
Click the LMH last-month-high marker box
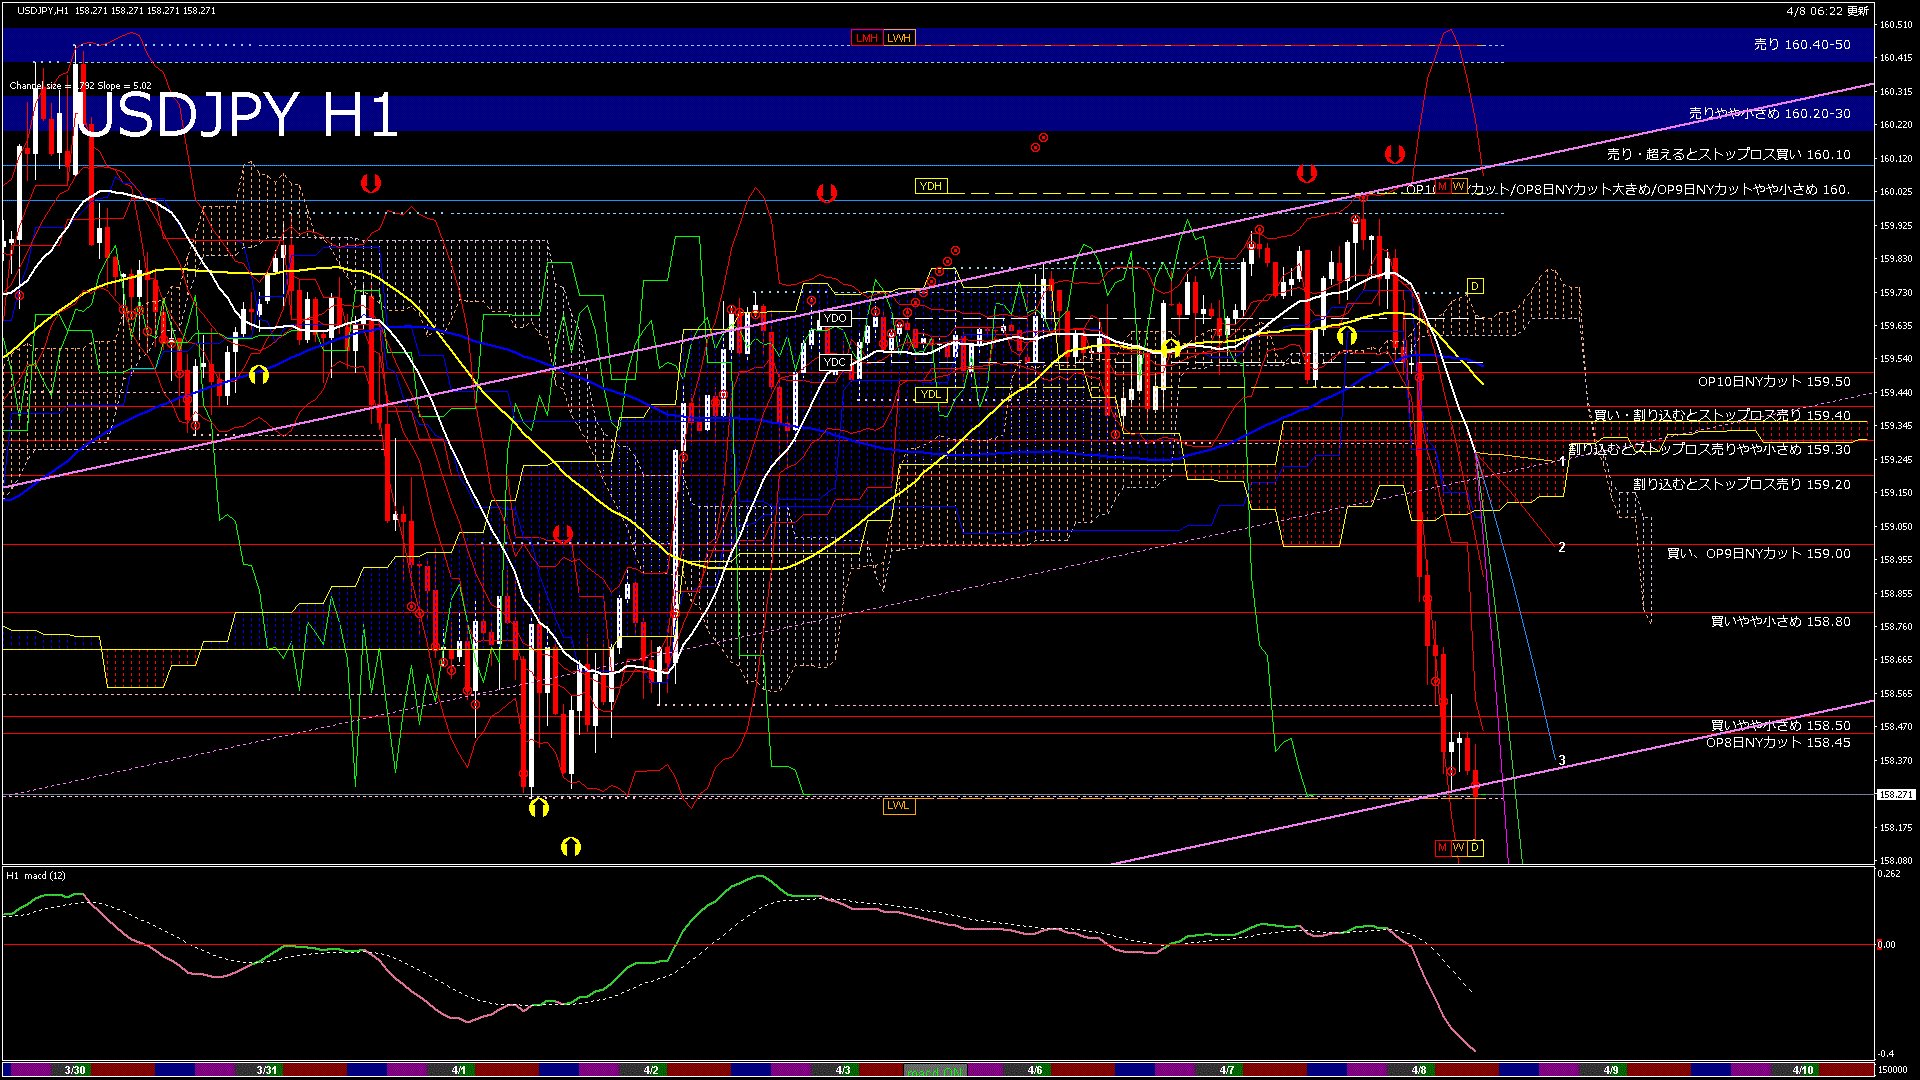[866, 38]
